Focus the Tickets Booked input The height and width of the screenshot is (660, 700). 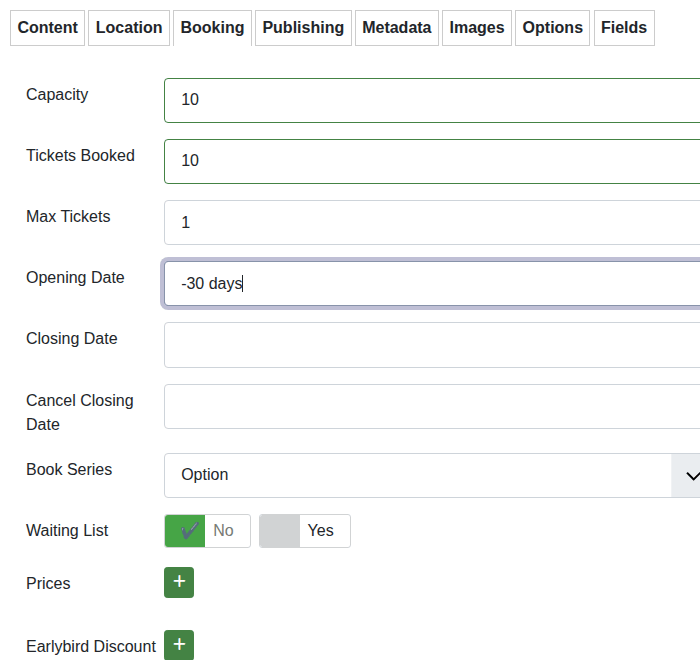click(x=430, y=161)
